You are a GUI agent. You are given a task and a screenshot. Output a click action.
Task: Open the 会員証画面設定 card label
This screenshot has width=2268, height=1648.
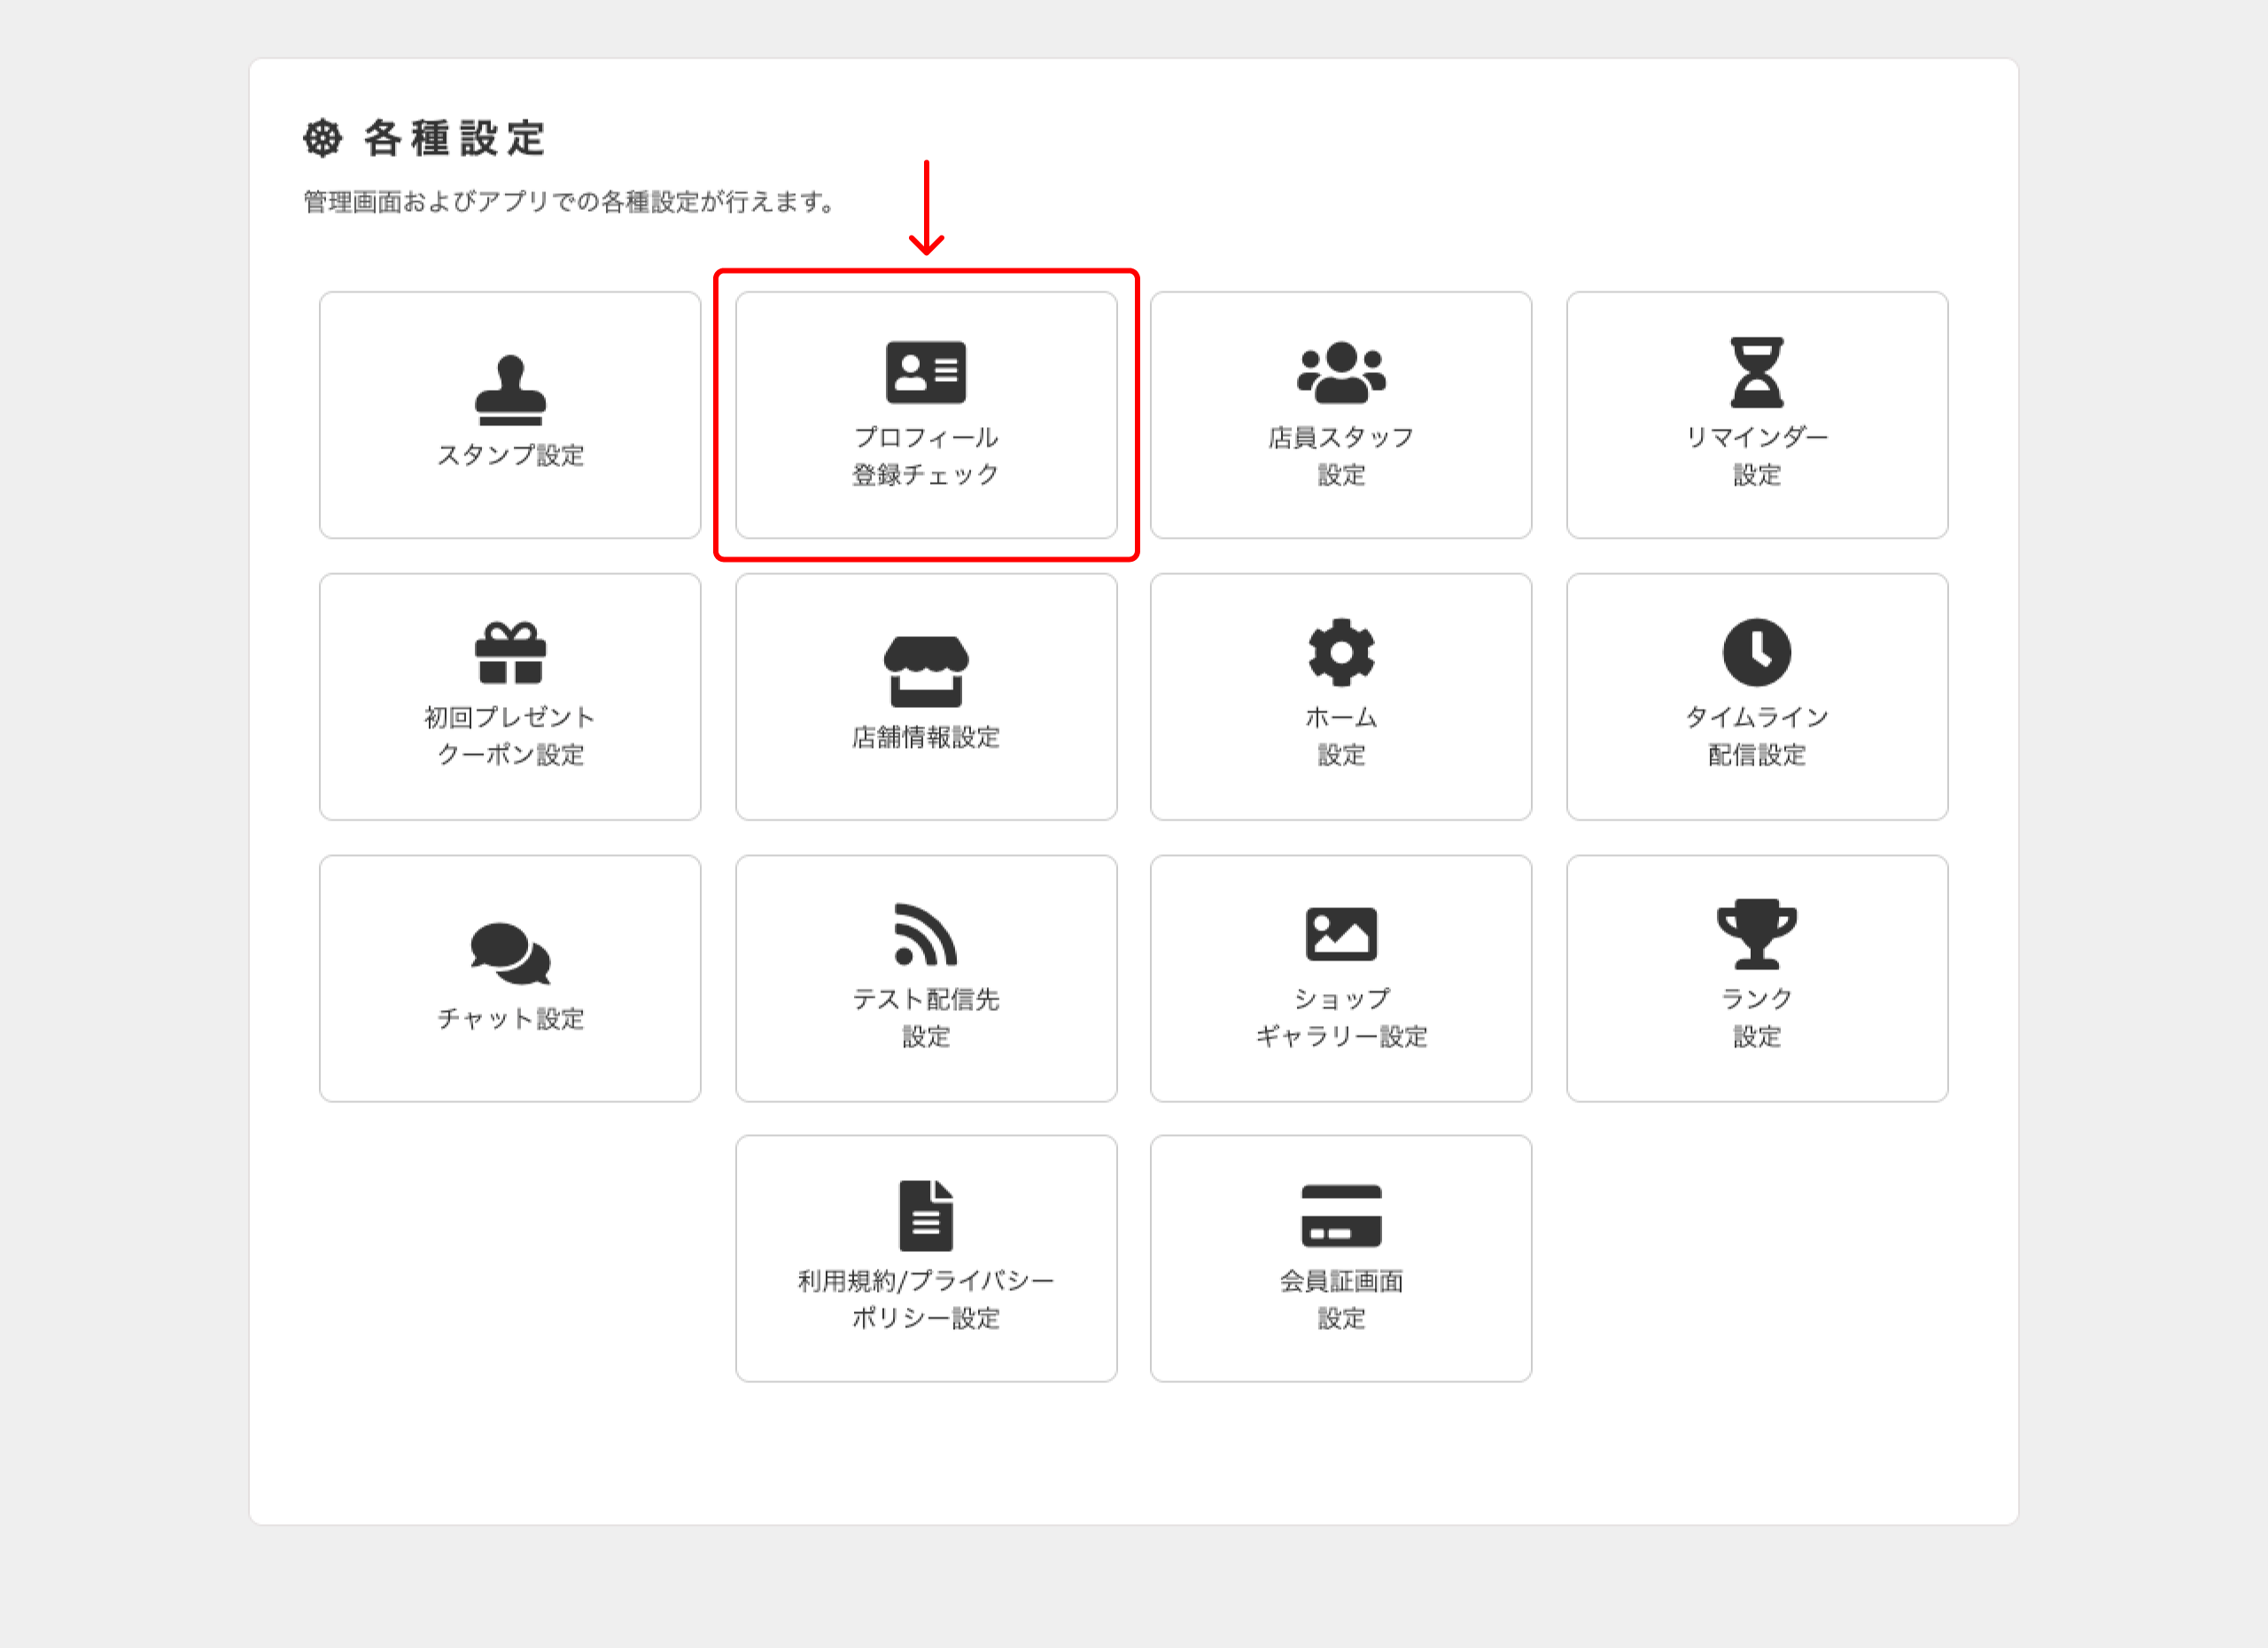1341,1299
